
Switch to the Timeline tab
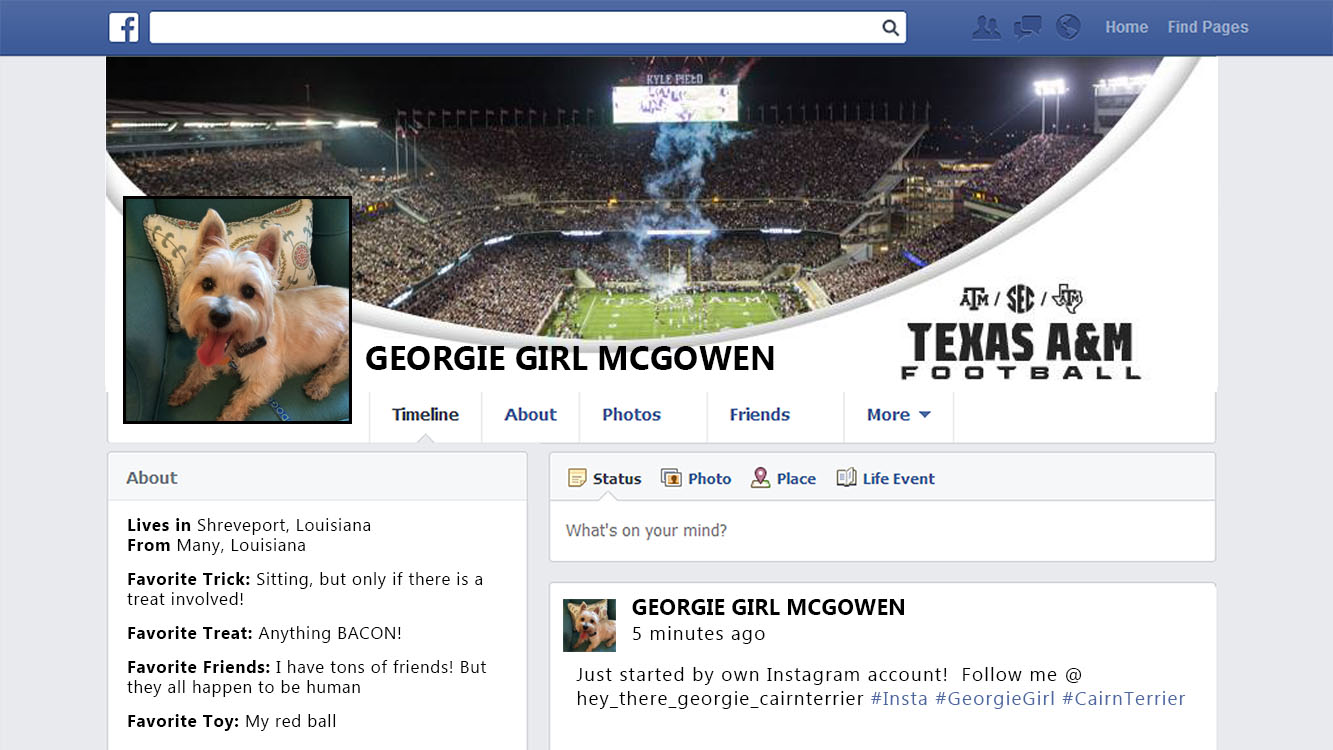425,415
